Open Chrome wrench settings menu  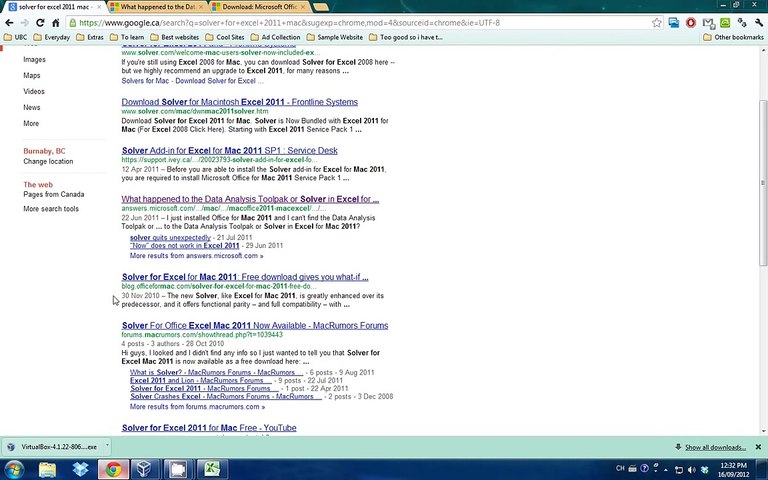(759, 23)
